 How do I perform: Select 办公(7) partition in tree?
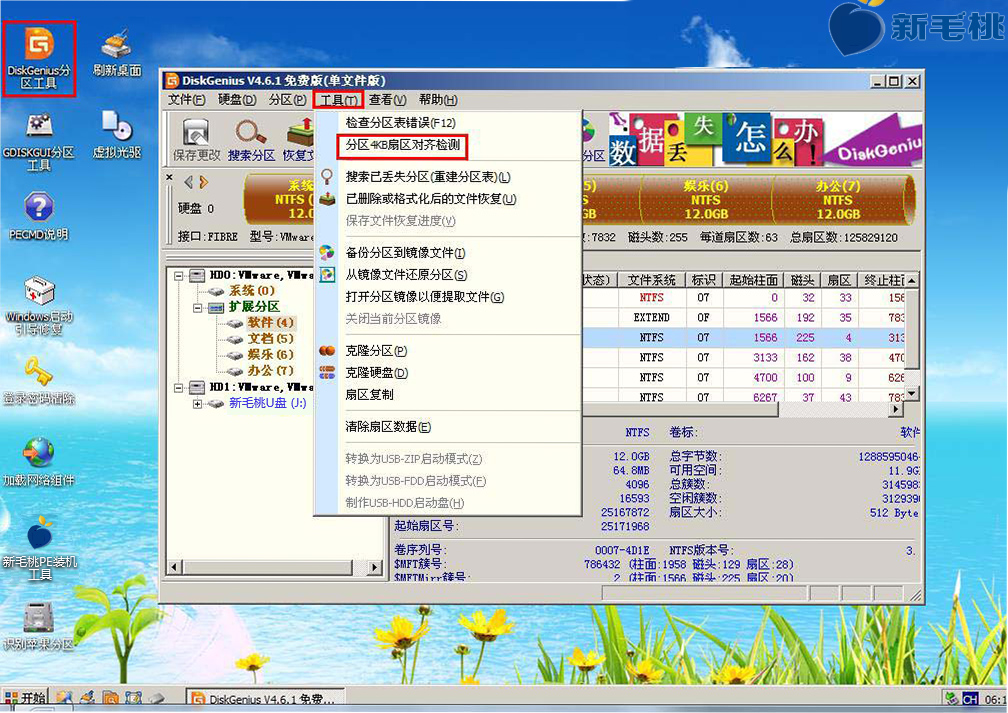271,370
